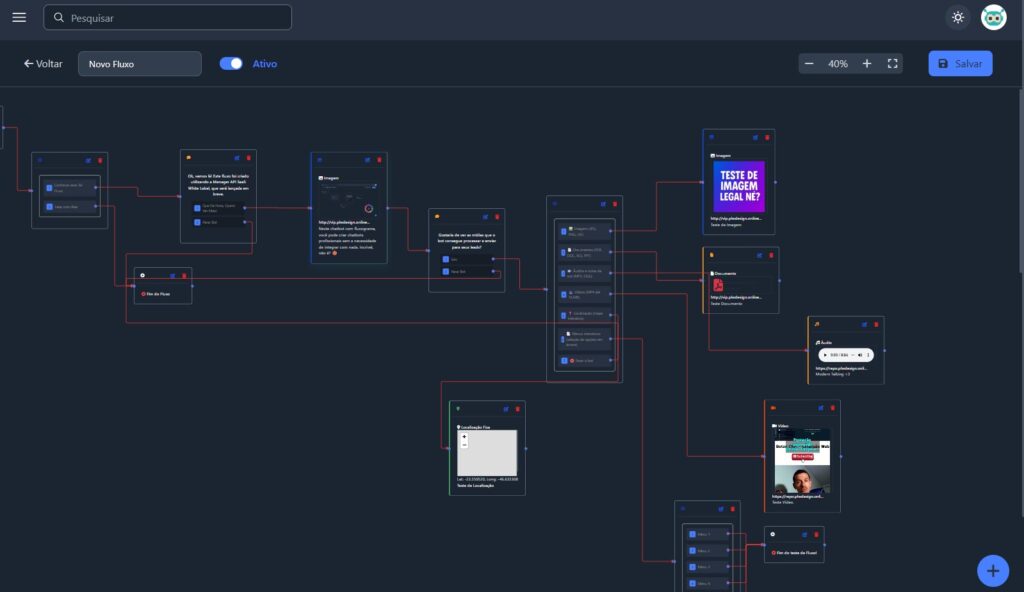
Task: Toggle the Ativo switch off
Action: 231,63
